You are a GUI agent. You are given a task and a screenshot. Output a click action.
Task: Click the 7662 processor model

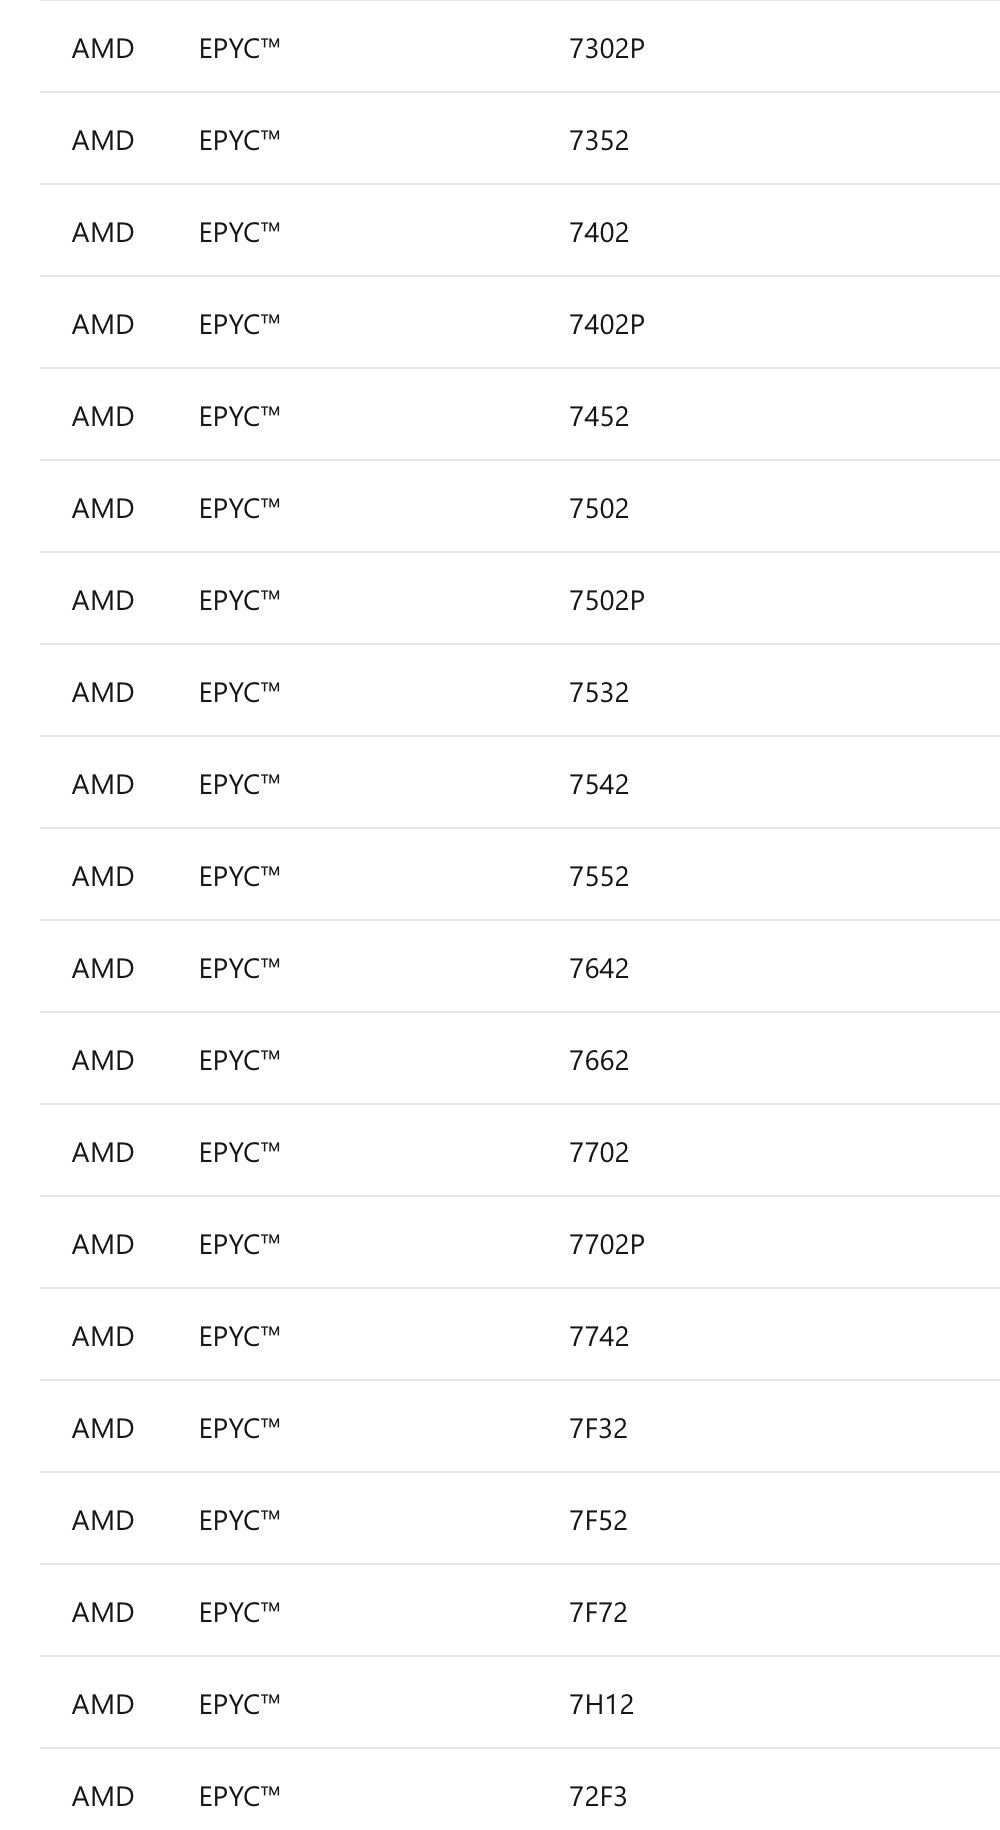599,1061
